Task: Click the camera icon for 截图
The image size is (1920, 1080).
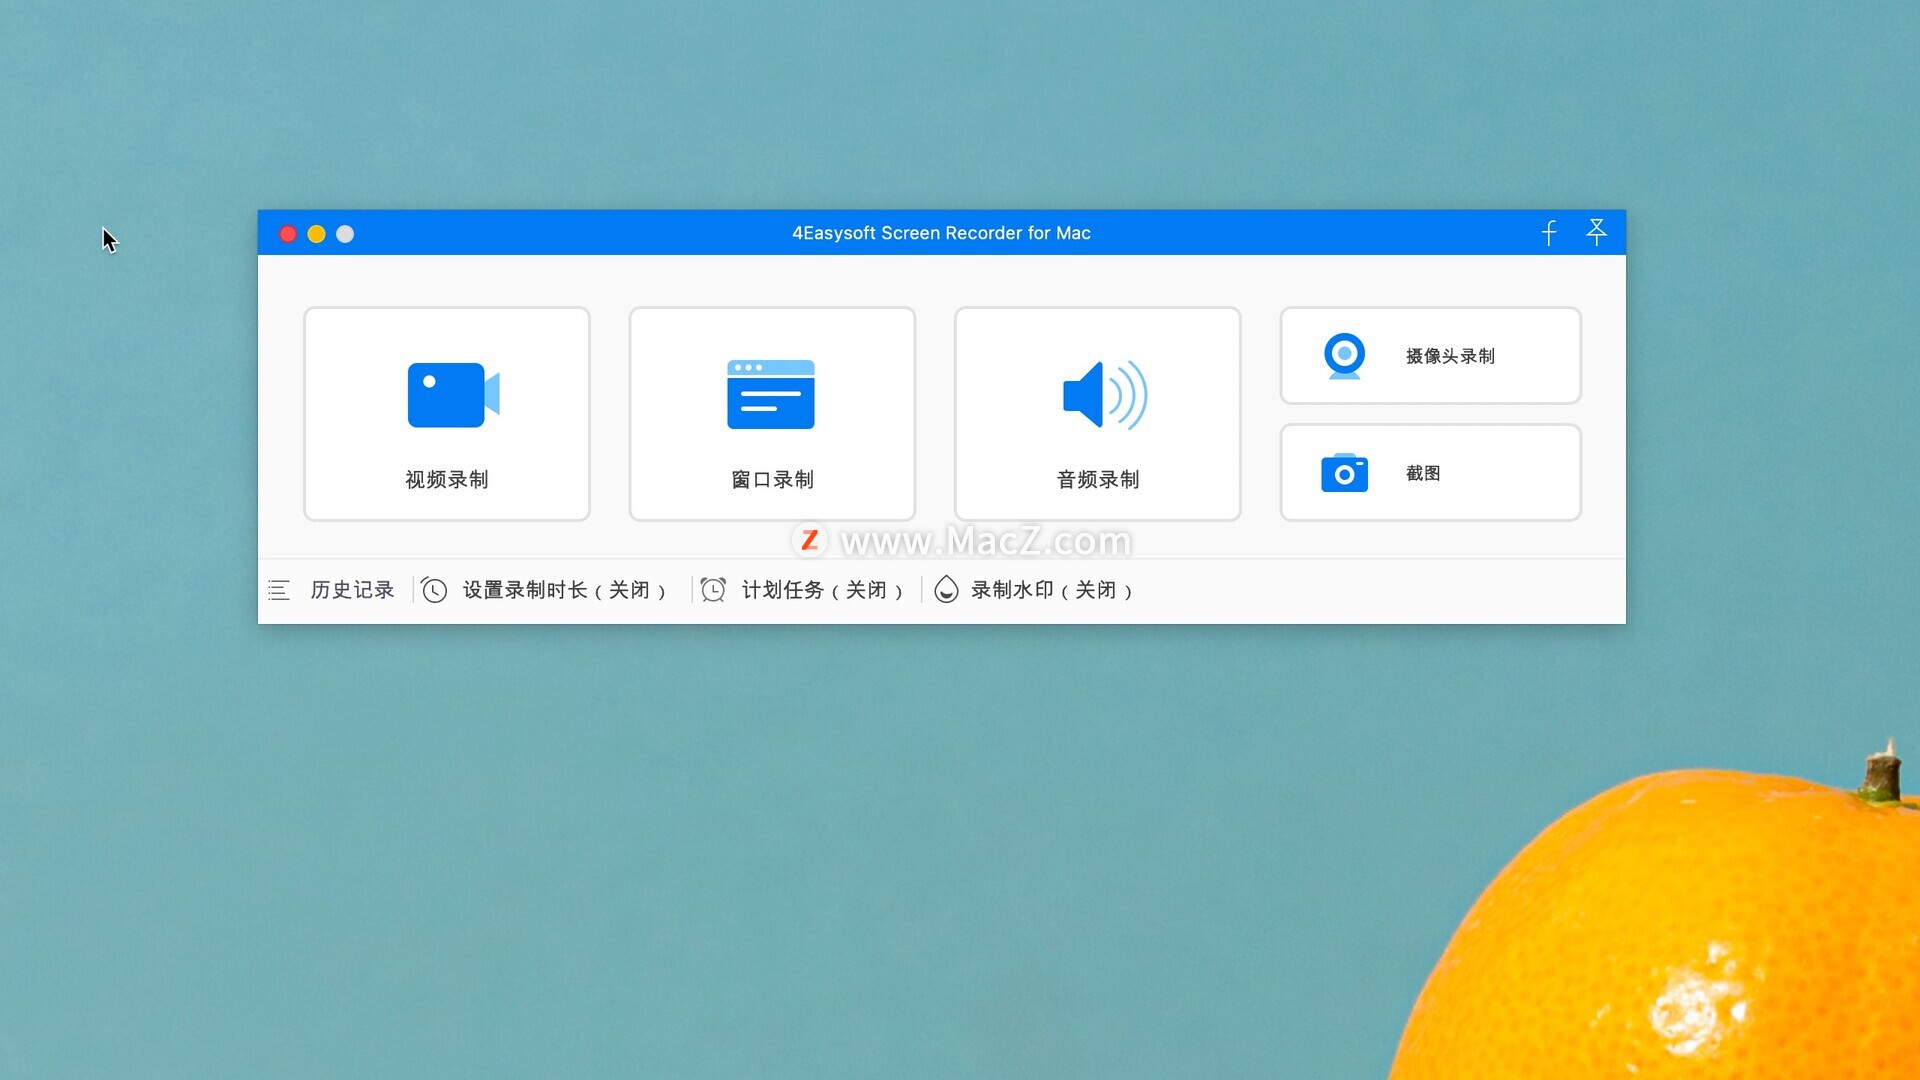Action: 1344,473
